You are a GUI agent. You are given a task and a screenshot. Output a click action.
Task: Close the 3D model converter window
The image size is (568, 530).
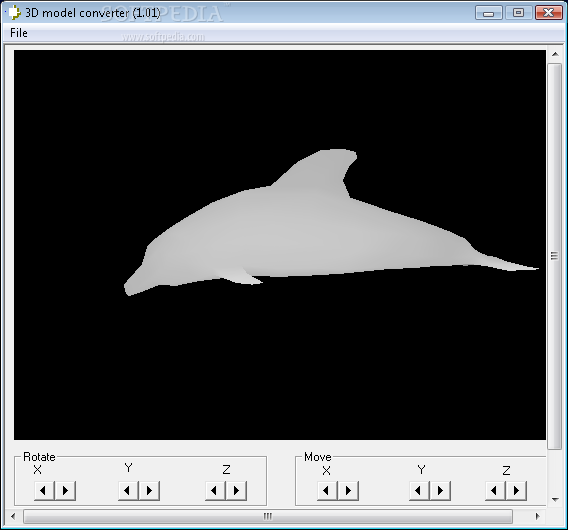[548, 13]
